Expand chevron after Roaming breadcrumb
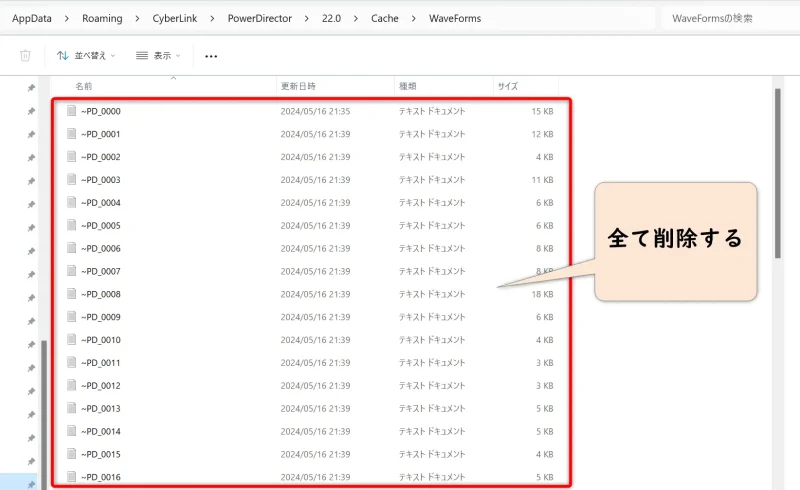Screen dimensions: 800x490 [x=137, y=19]
